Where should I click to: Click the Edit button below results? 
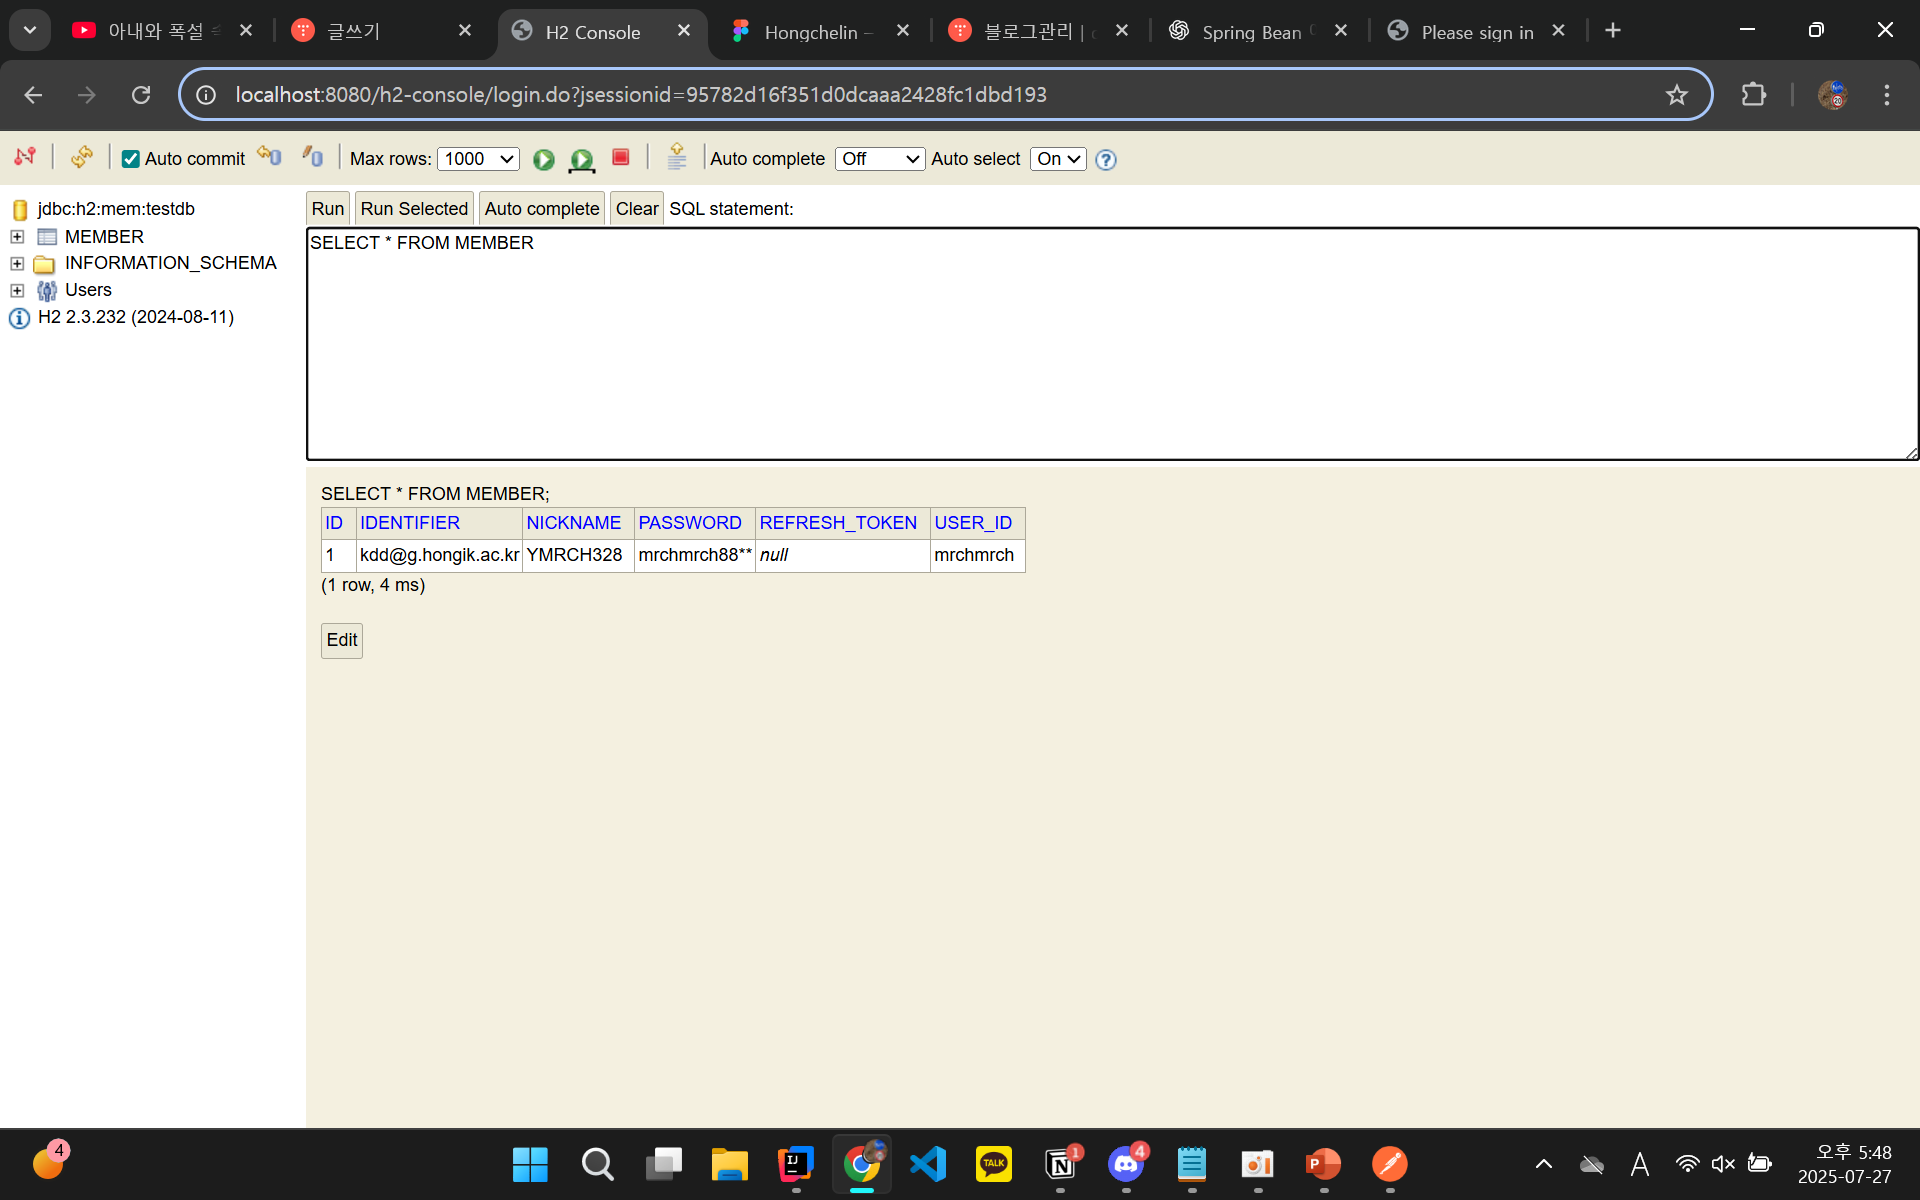pos(341,640)
